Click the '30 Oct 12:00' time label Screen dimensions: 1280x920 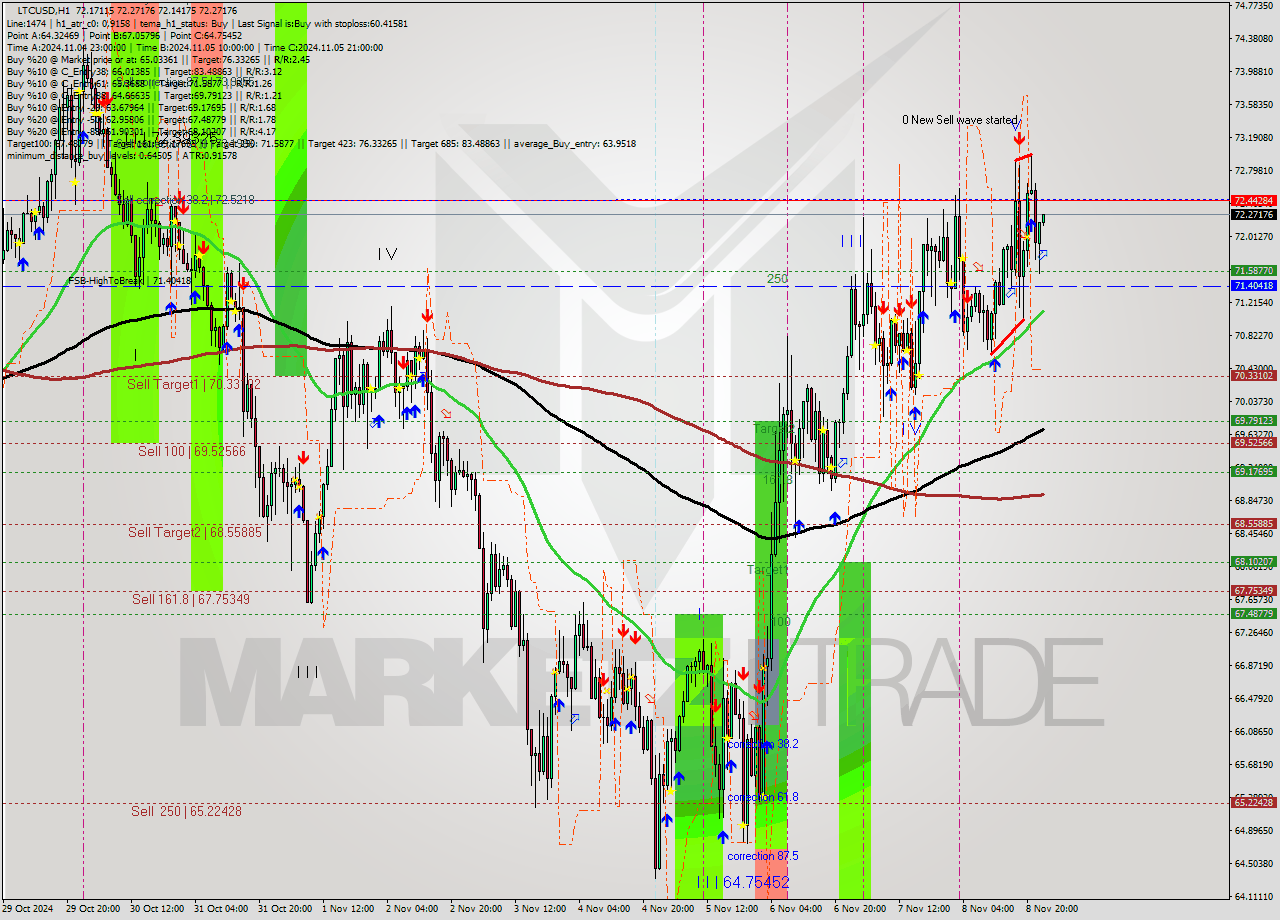(159, 909)
